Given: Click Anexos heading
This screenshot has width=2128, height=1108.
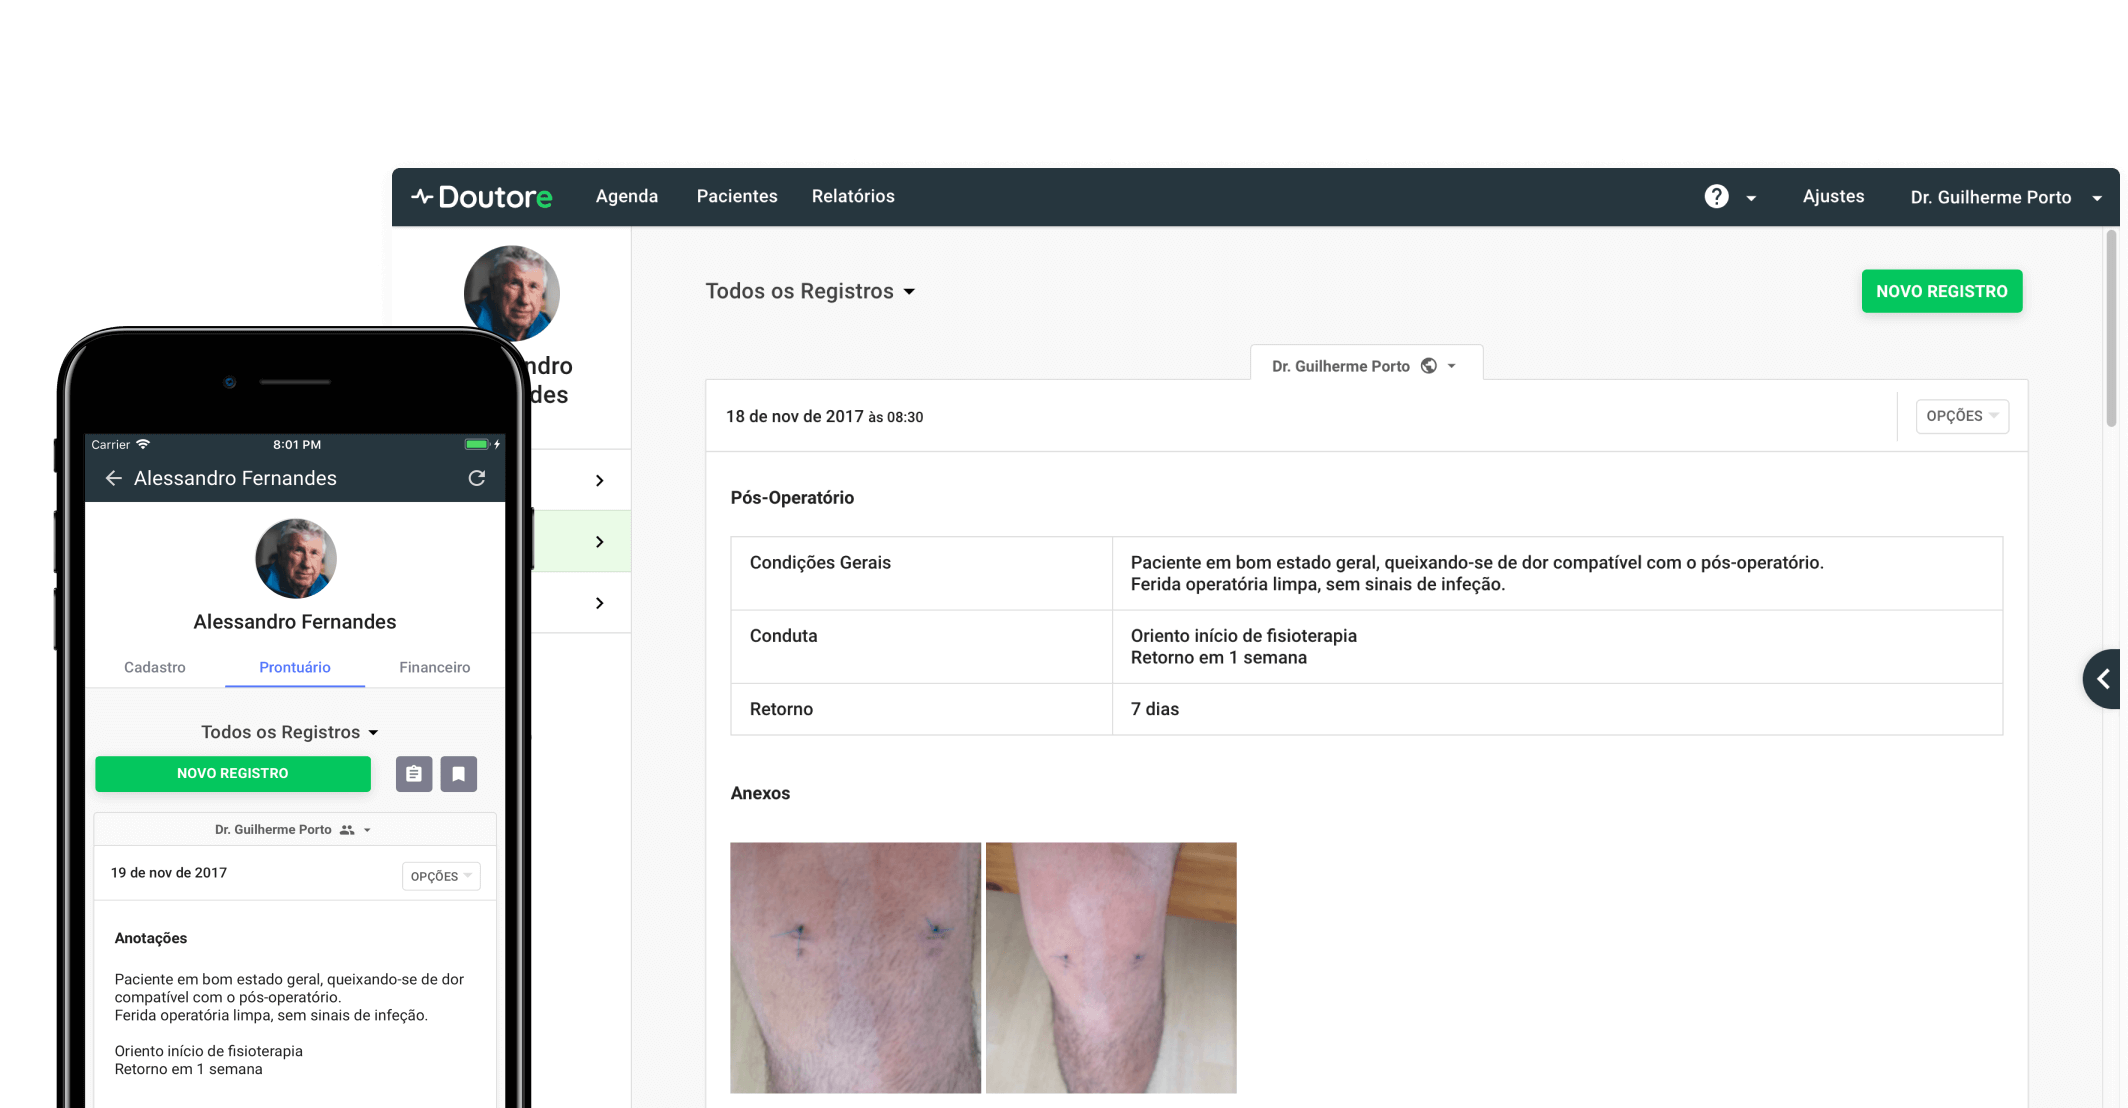Looking at the screenshot, I should coord(760,793).
